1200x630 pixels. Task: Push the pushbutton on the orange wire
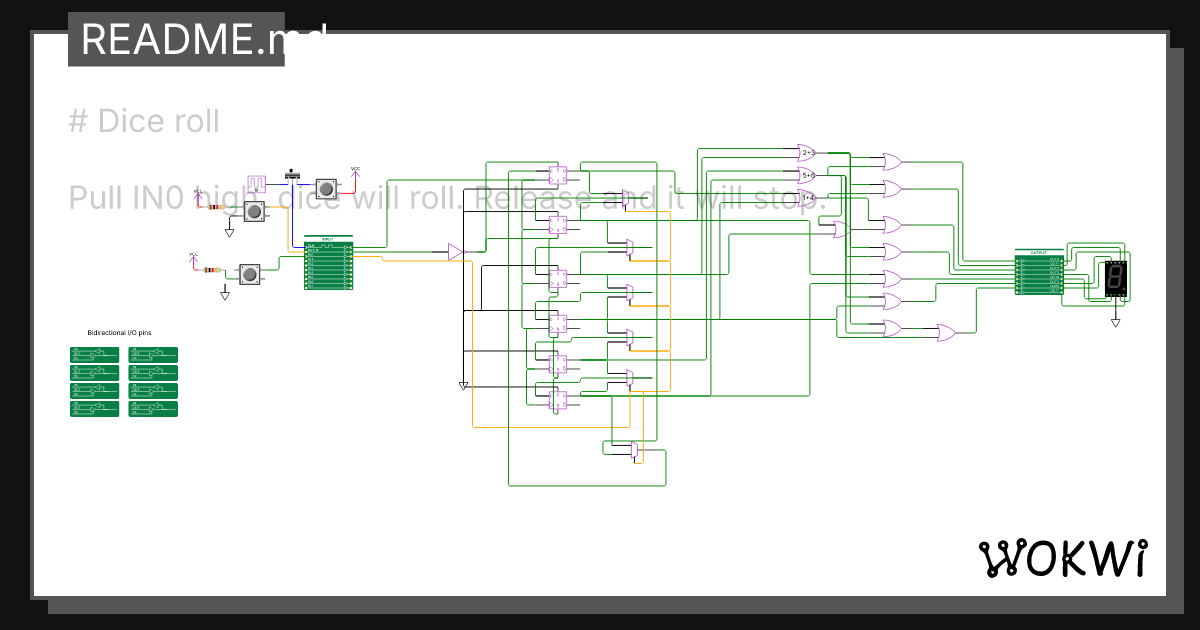256,211
